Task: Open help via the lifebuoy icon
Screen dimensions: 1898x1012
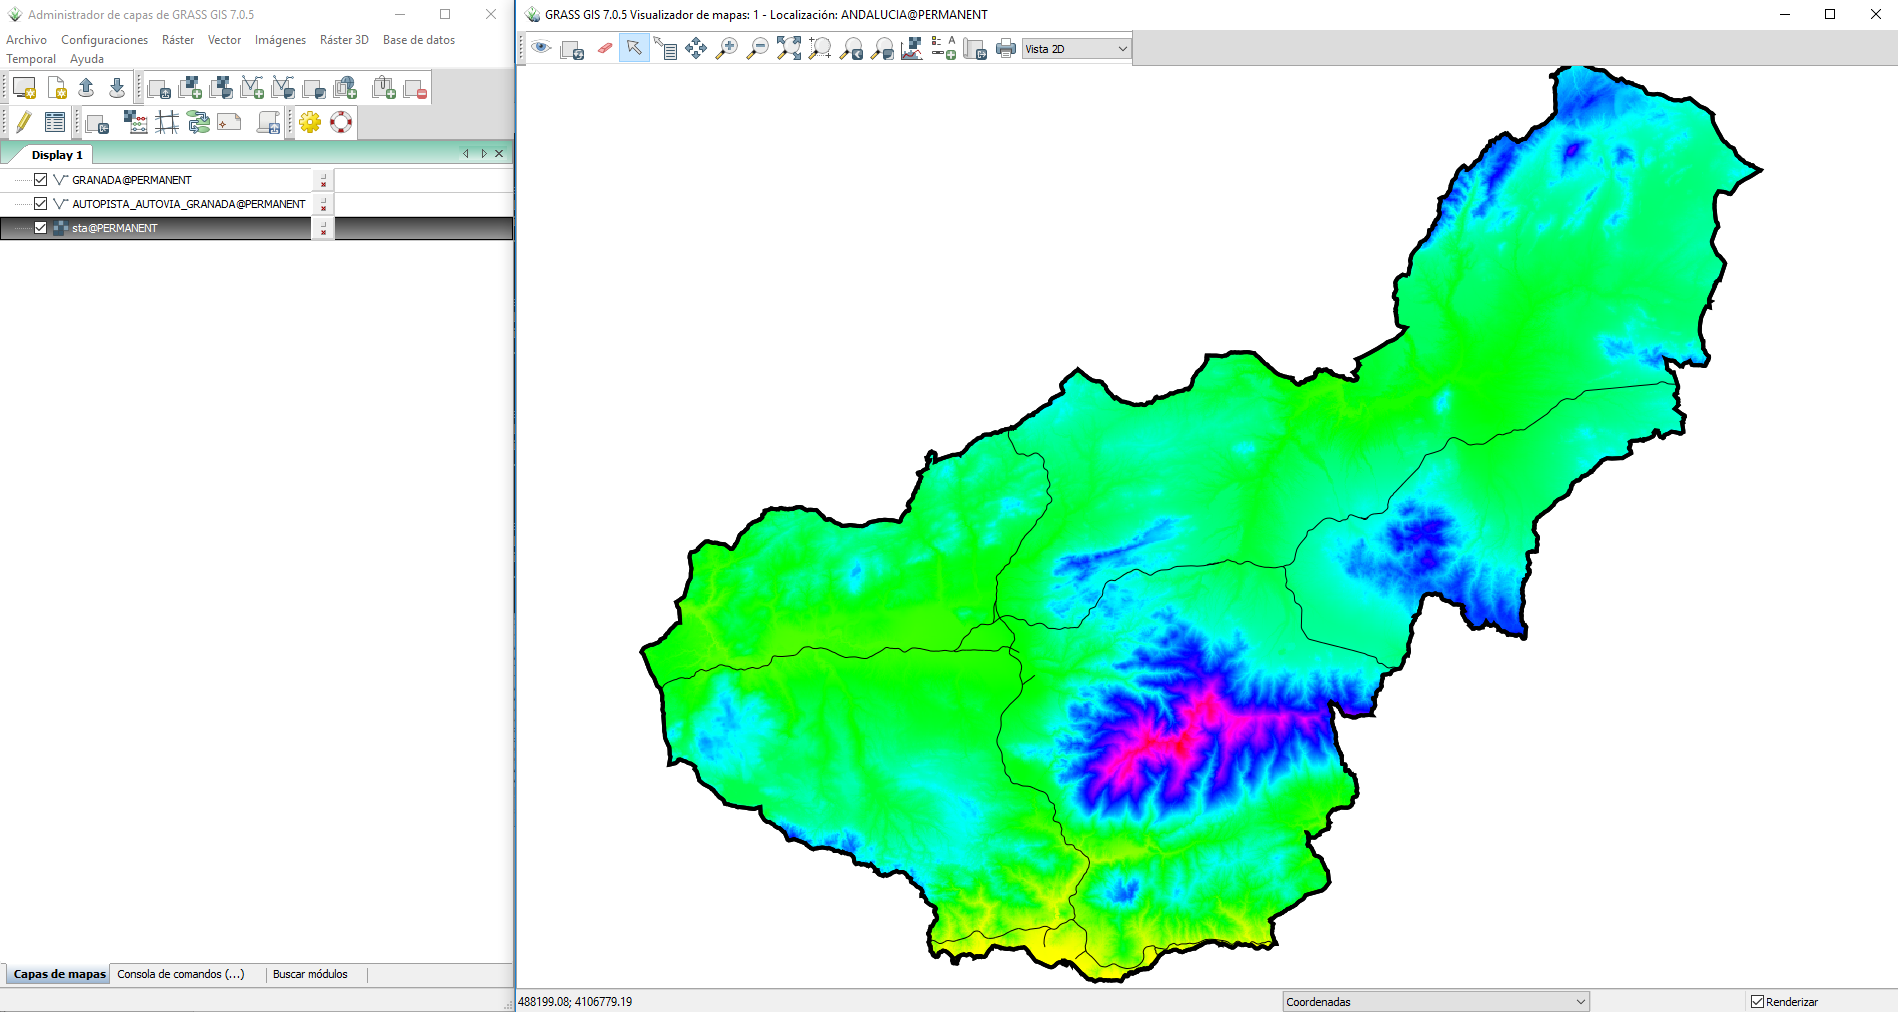Action: (341, 122)
